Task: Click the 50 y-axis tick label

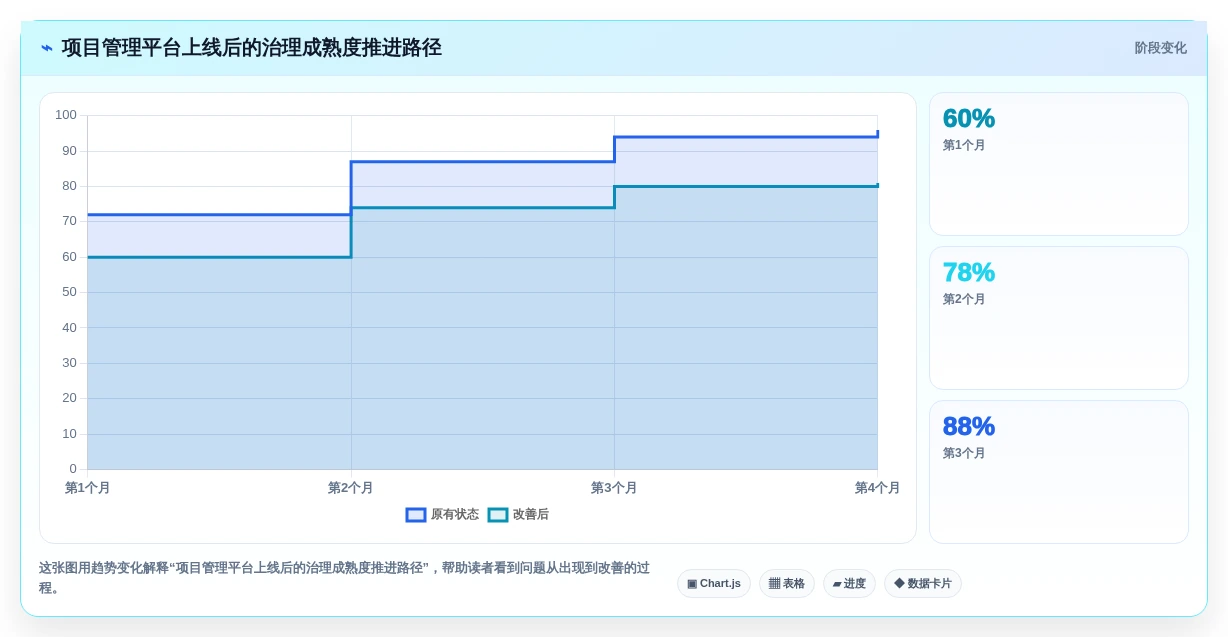Action: click(x=69, y=292)
